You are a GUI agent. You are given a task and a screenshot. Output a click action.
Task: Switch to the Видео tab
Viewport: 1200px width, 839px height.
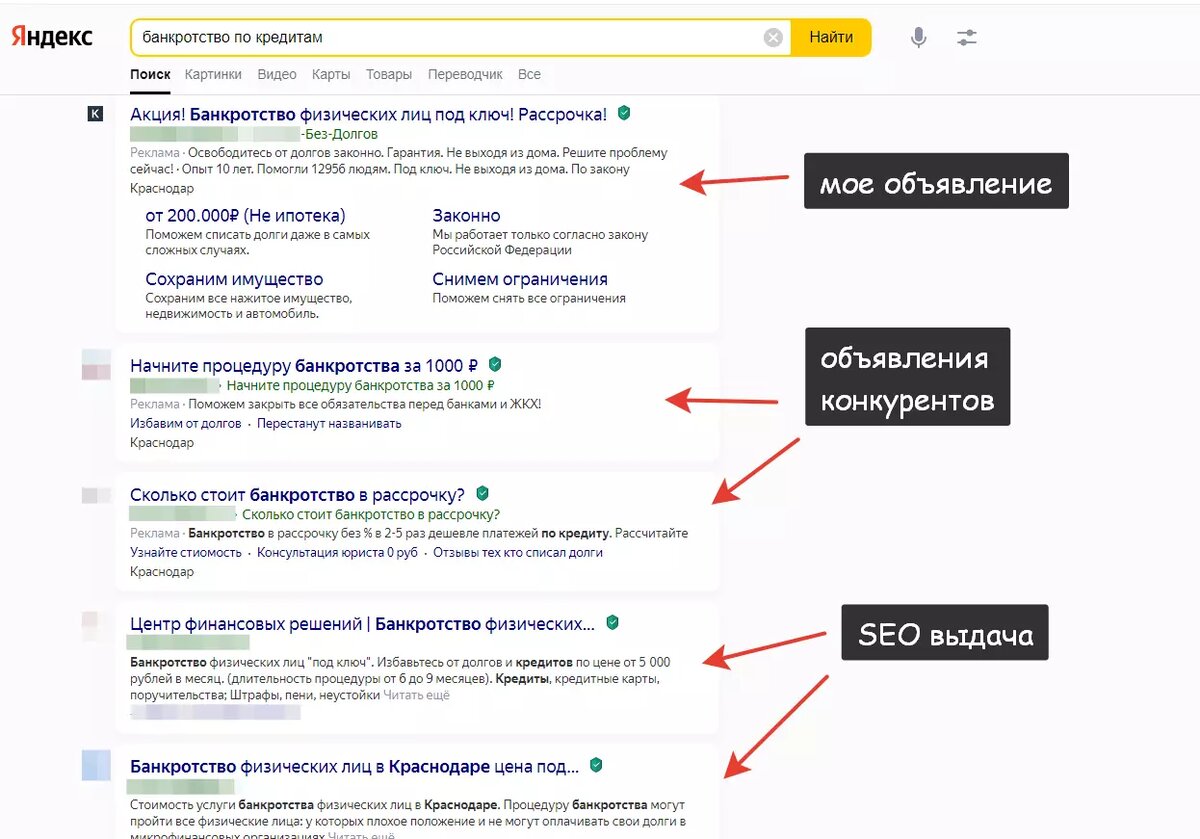coord(277,75)
